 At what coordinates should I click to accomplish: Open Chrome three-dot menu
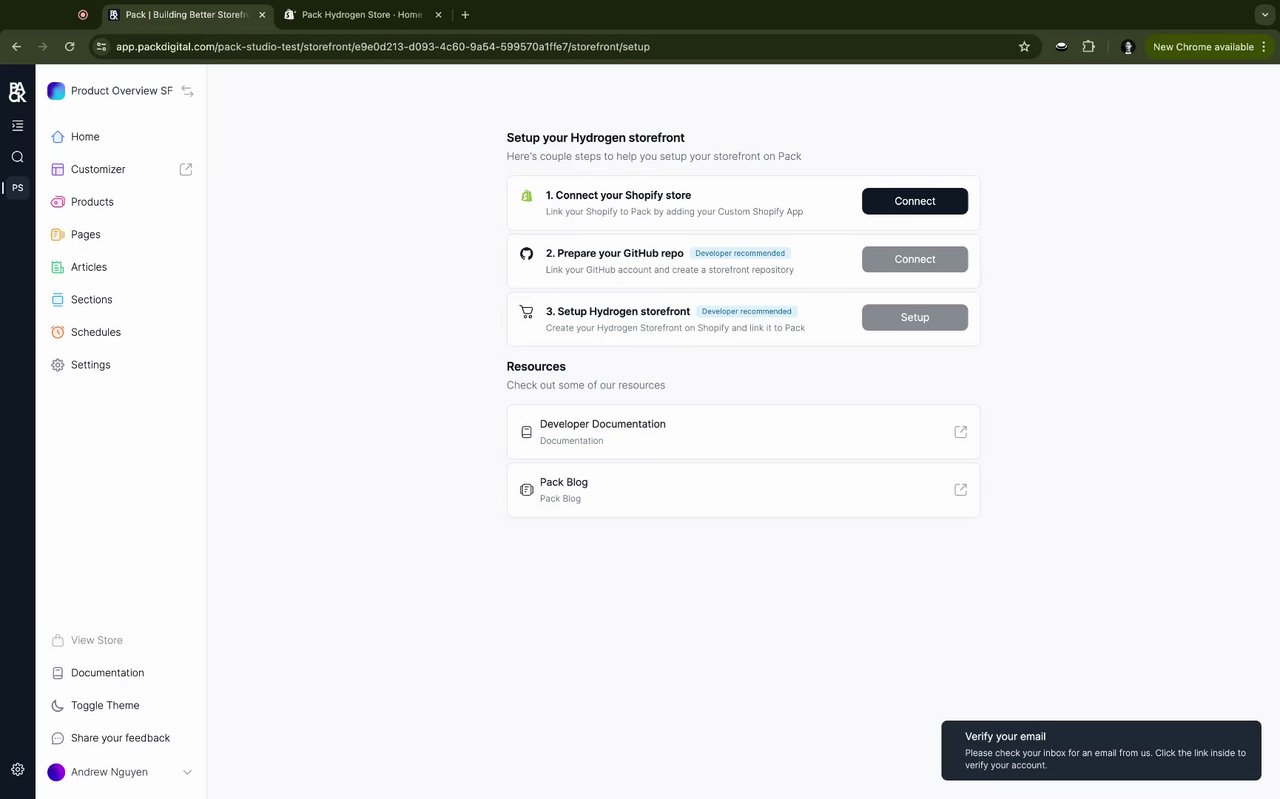click(1264, 47)
